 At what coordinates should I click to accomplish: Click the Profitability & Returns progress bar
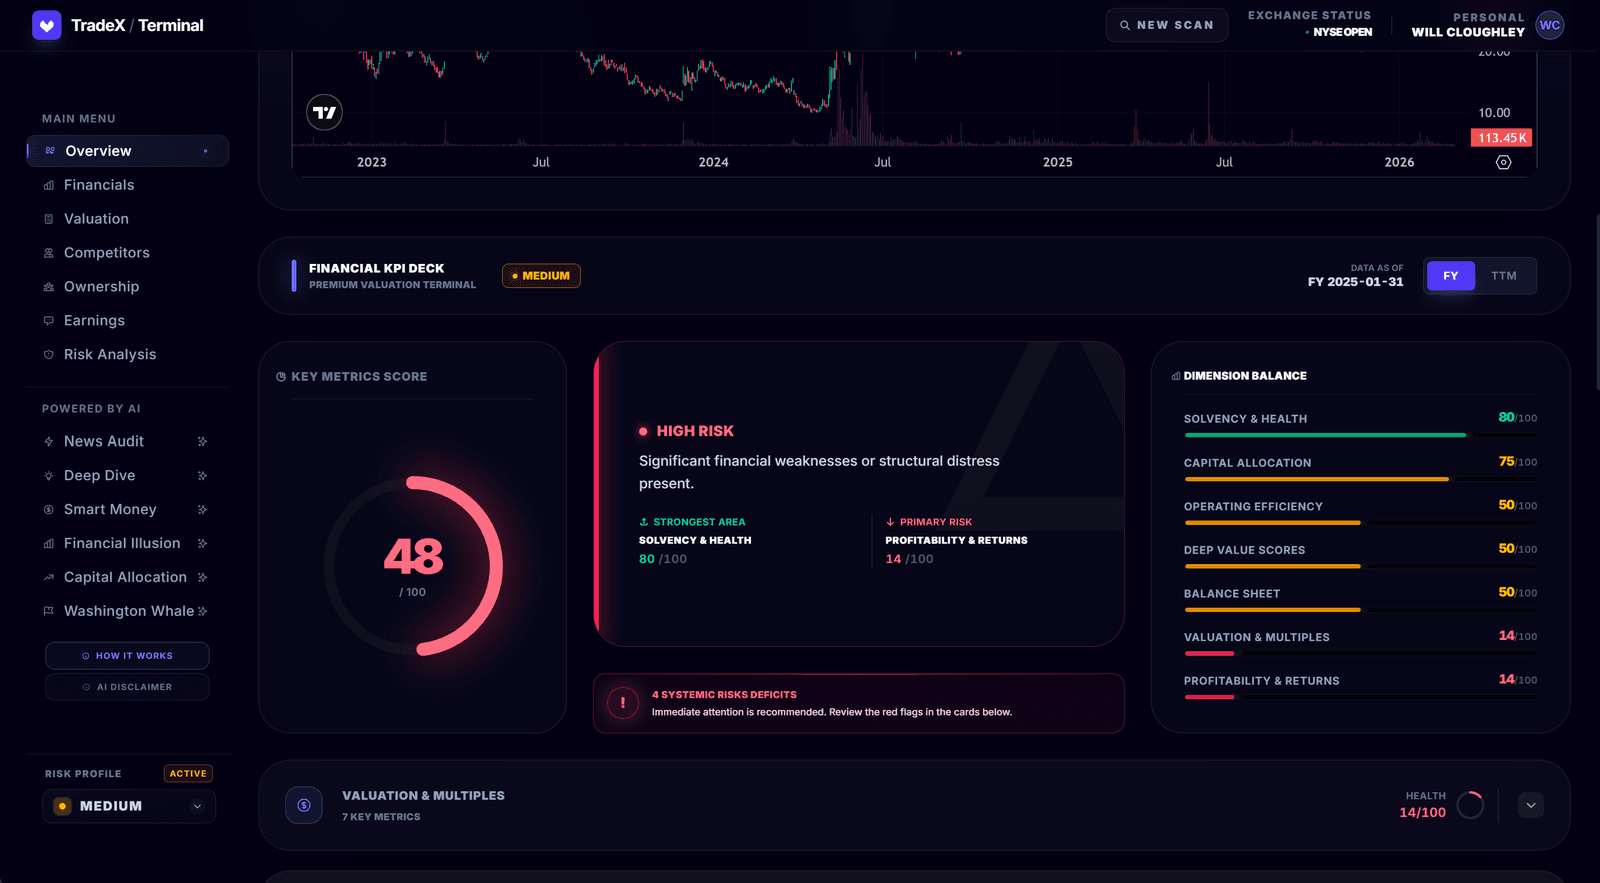pos(1360,697)
